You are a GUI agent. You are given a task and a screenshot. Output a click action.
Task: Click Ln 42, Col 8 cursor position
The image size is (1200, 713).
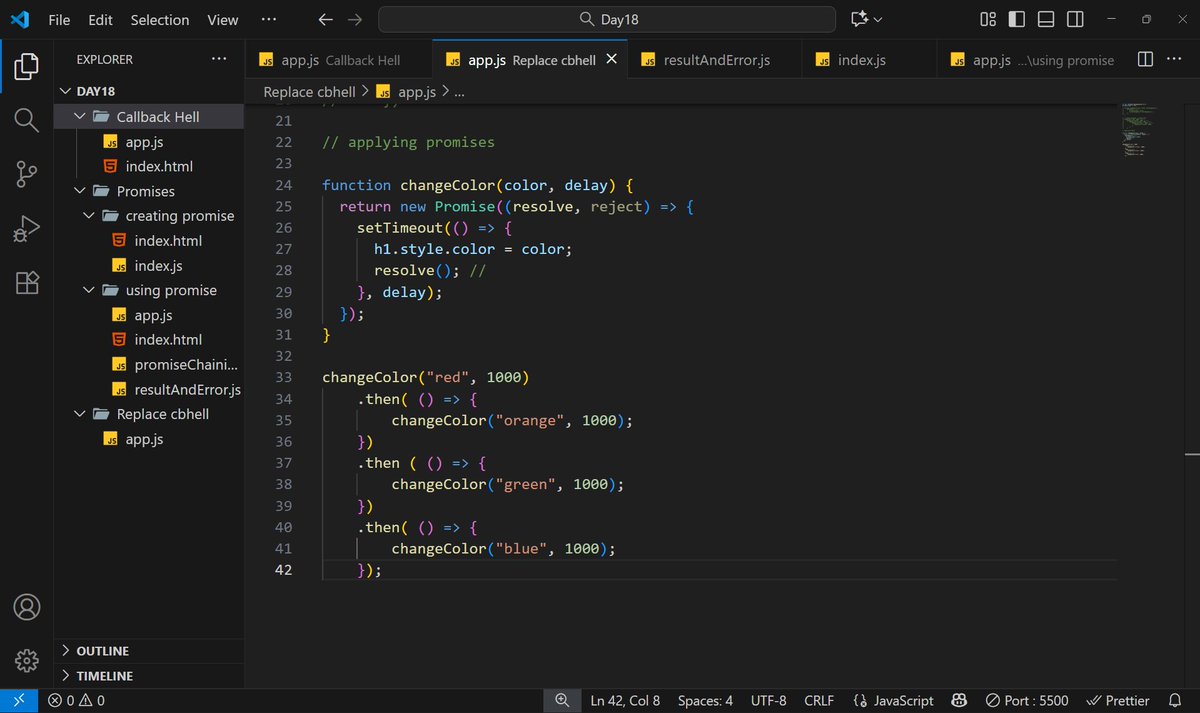click(625, 701)
